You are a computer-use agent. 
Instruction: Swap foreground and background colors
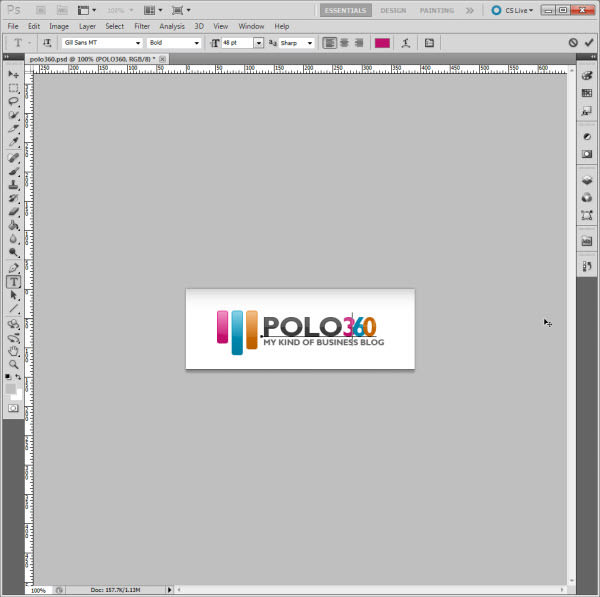click(18, 377)
